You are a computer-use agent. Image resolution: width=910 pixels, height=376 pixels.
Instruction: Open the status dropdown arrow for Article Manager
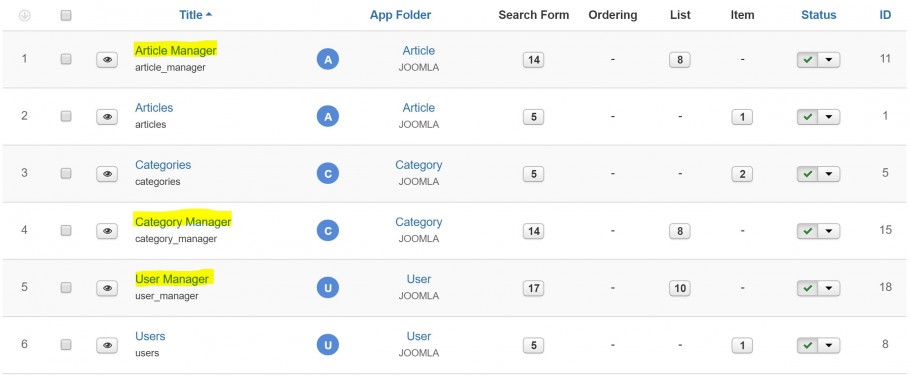click(x=829, y=60)
